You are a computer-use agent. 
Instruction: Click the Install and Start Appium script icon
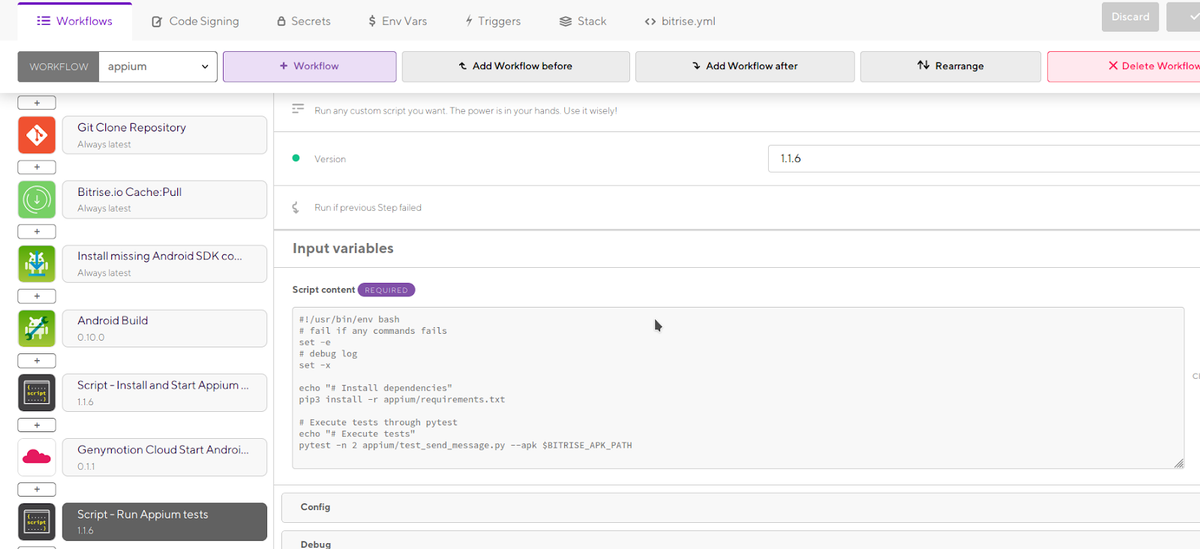(x=36, y=392)
